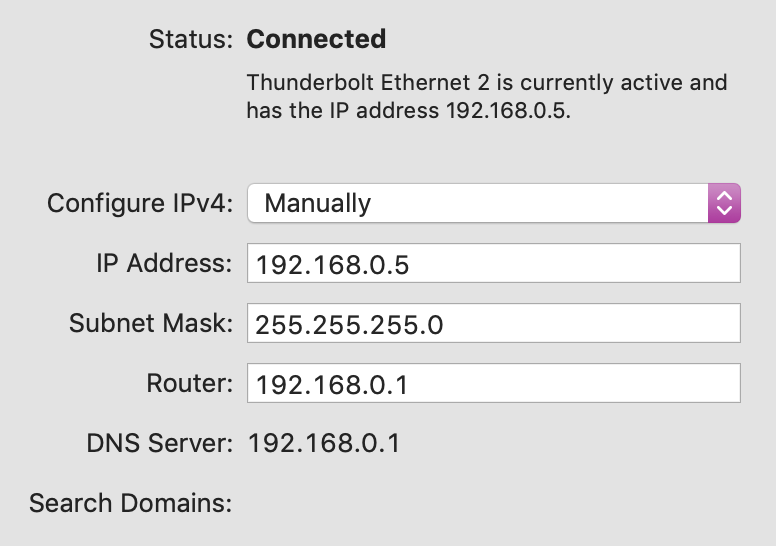Click the empty Search Domains value area

[494, 503]
